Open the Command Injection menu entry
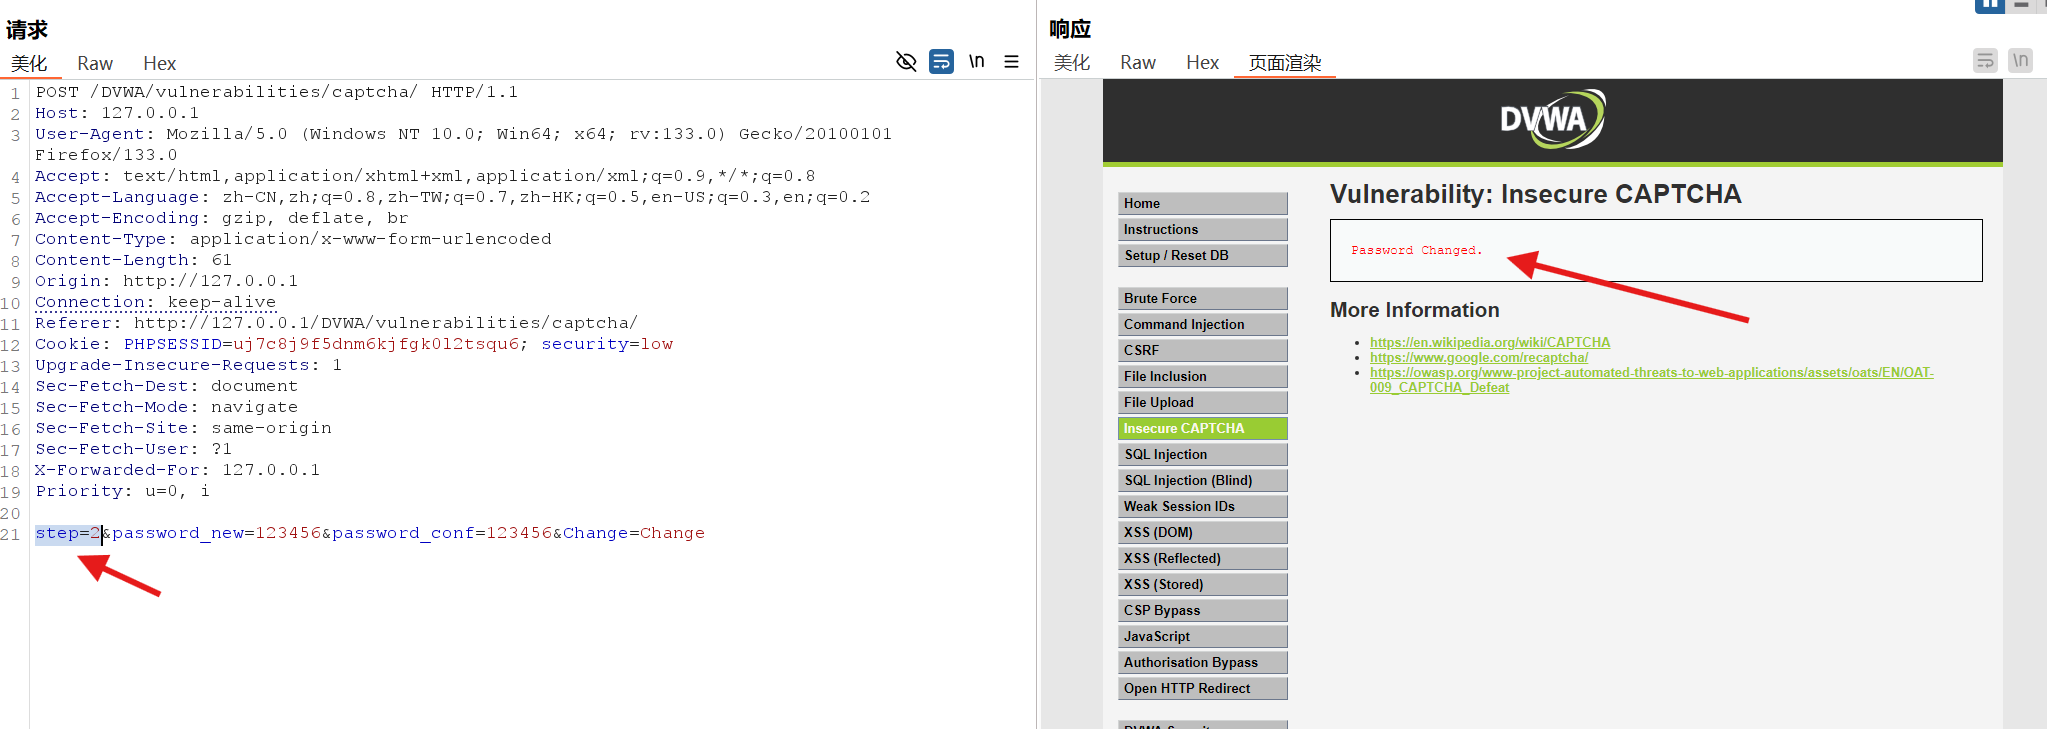This screenshot has height=729, width=2047. 1202,324
